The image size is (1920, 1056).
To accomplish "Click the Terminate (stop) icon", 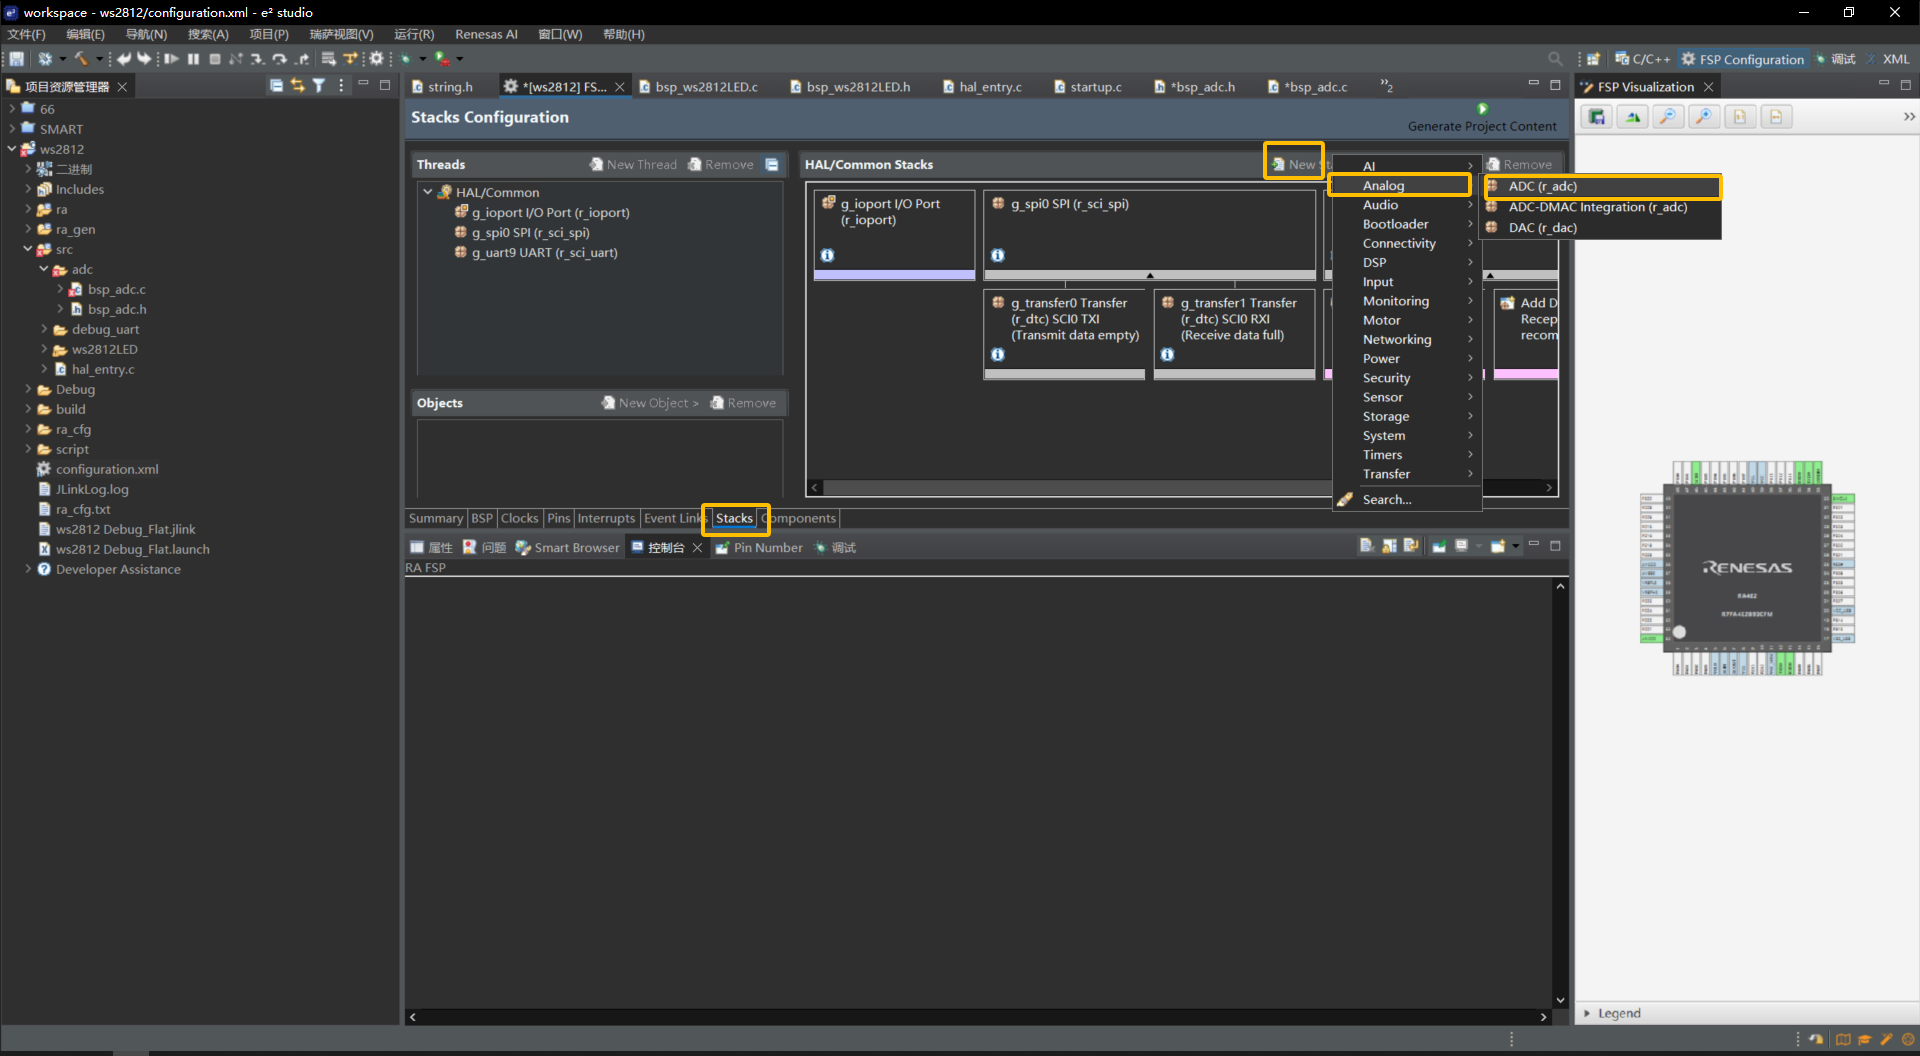I will coord(215,59).
